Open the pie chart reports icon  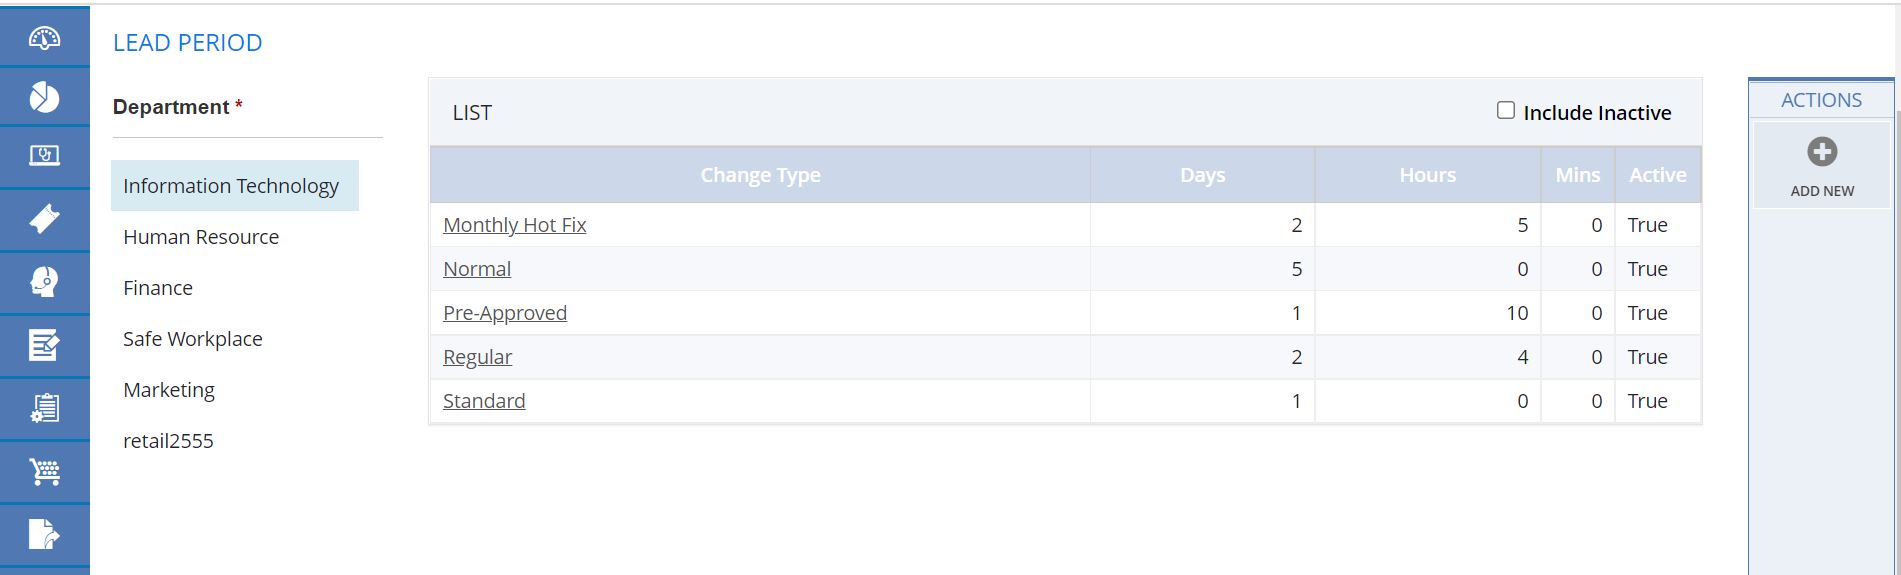(44, 97)
